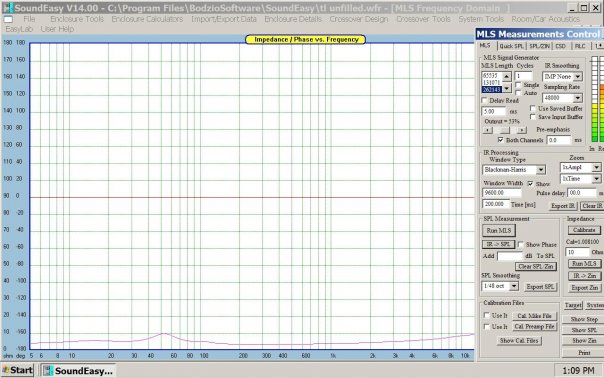The image size is (604, 378).
Task: Open the Sampling Rate dropdown
Action: [x=578, y=98]
